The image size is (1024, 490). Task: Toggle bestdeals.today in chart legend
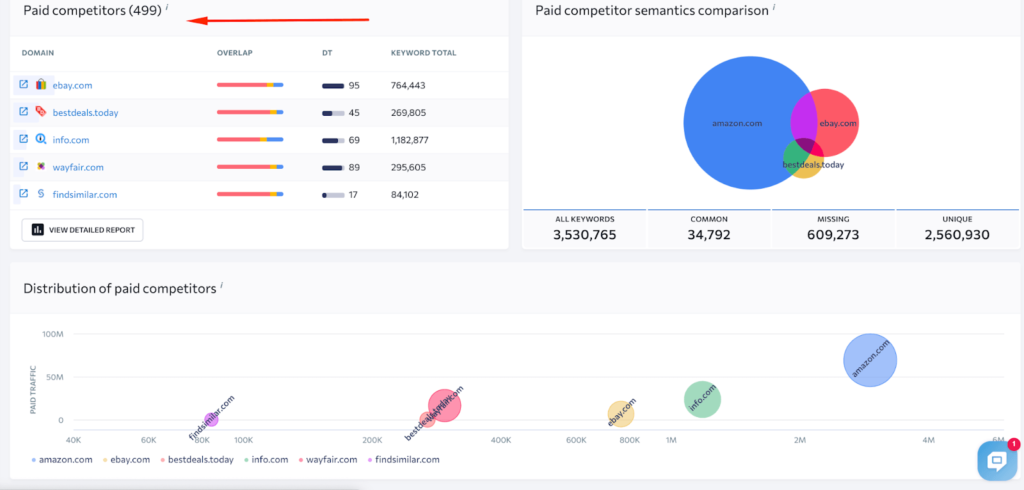[197, 459]
